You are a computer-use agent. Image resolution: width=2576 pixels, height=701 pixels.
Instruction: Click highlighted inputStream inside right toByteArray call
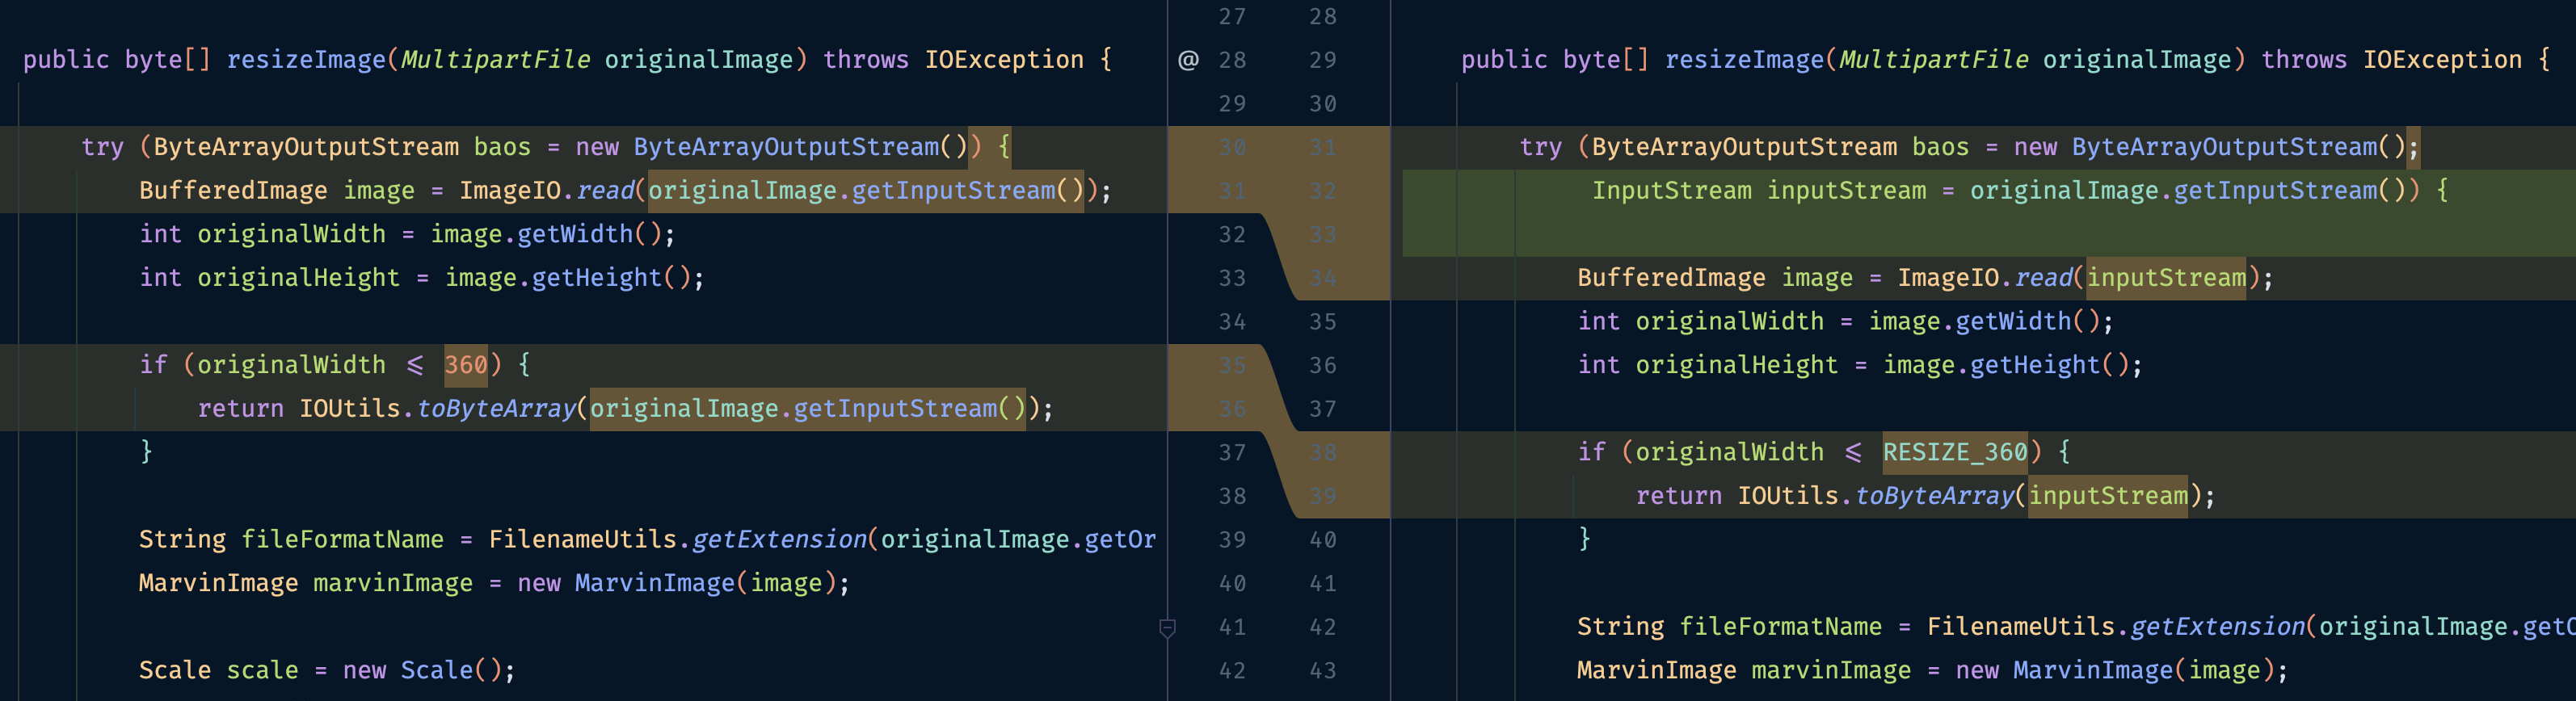[x=2108, y=496]
